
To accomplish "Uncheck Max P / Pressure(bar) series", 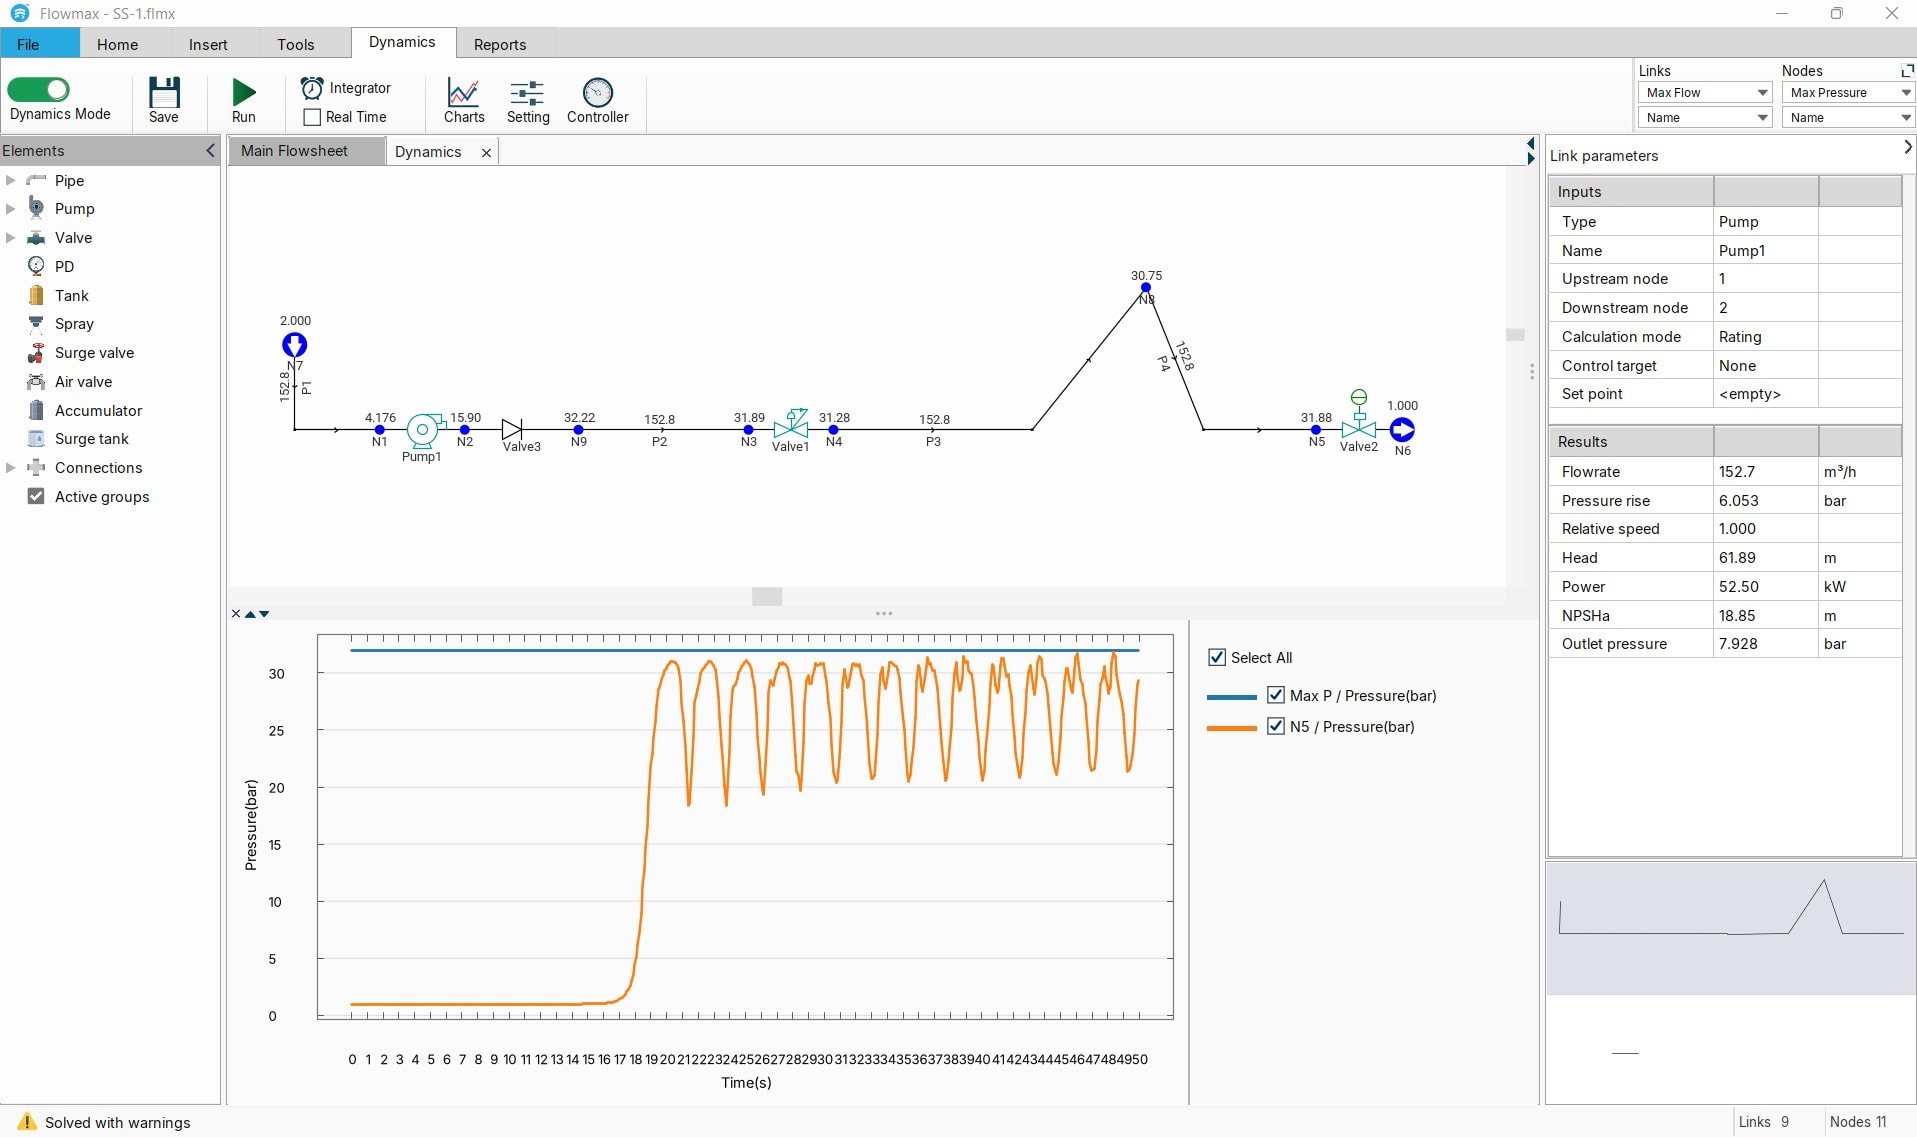I will (x=1276, y=695).
